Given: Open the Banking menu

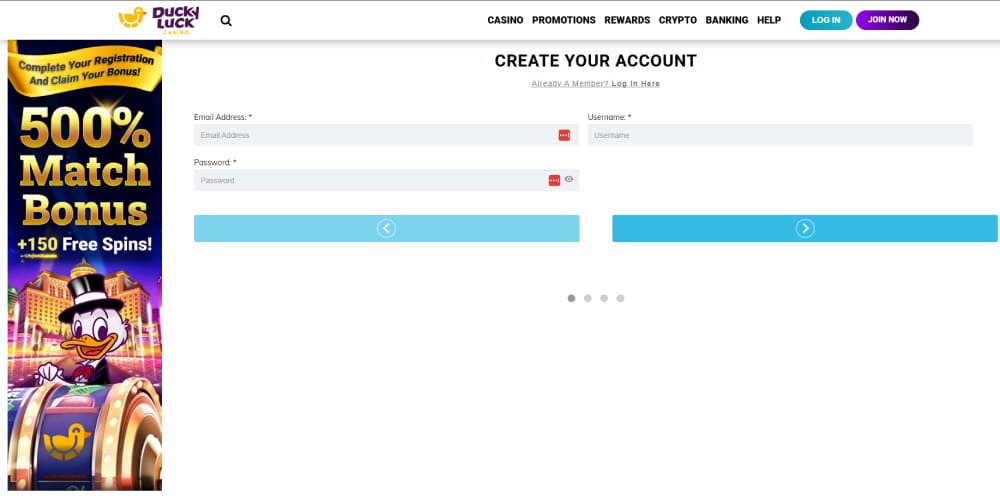Looking at the screenshot, I should [x=727, y=20].
